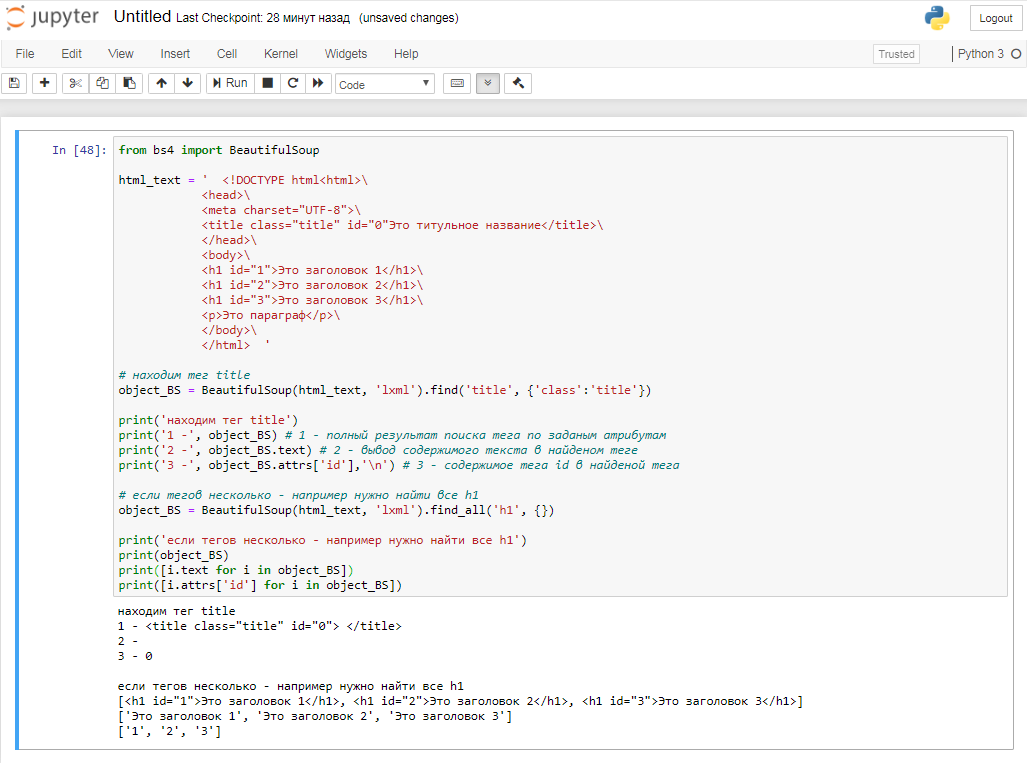Viewport: 1027px width, 763px height.
Task: Click the Last Checkpoint status text
Action: [263, 18]
